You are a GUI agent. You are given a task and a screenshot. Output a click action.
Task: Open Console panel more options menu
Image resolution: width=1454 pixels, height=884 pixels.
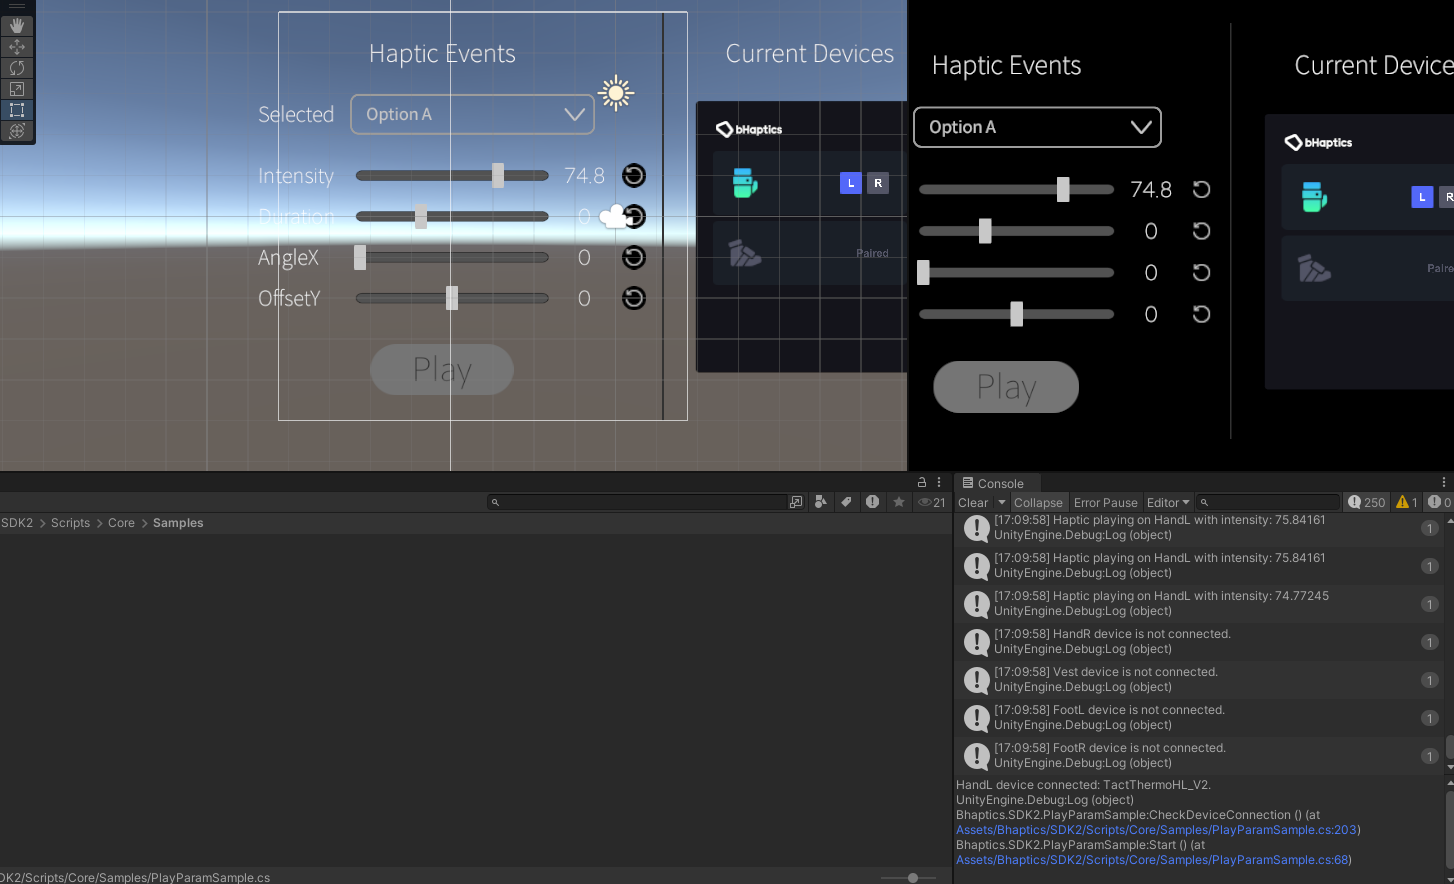point(1444,482)
